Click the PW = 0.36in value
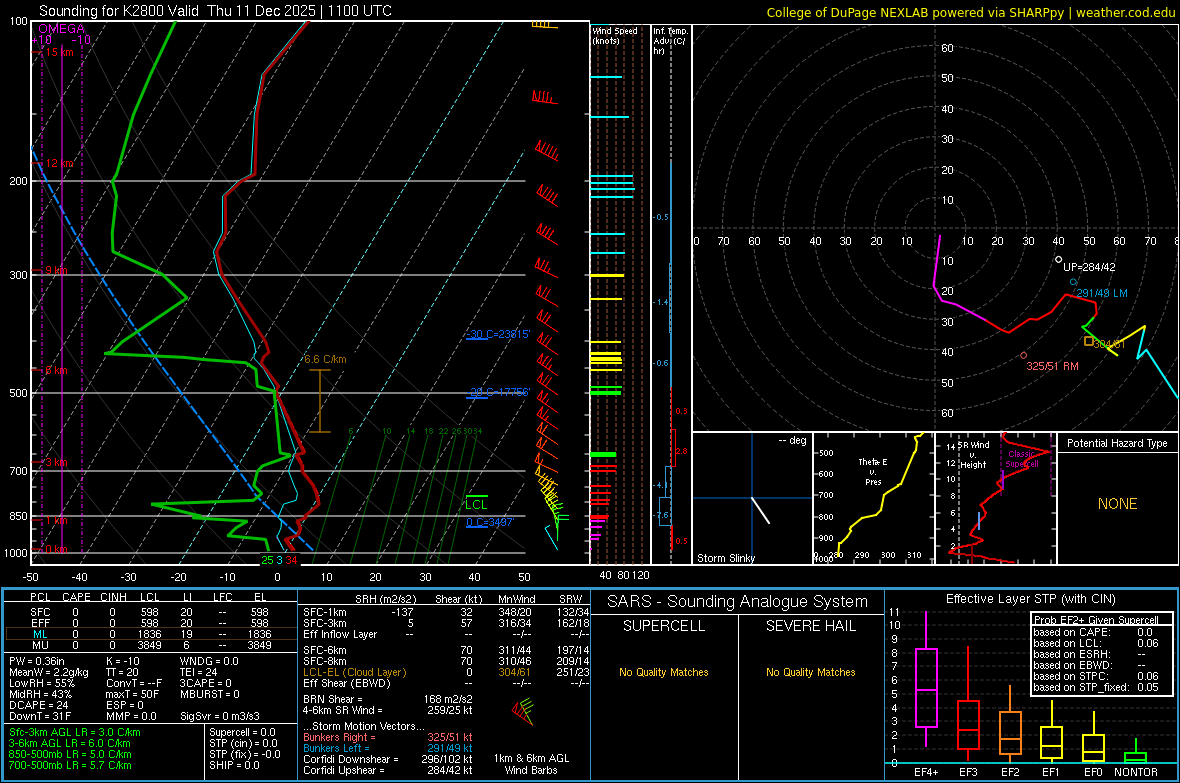Image resolution: width=1180 pixels, height=783 pixels. tap(37, 661)
